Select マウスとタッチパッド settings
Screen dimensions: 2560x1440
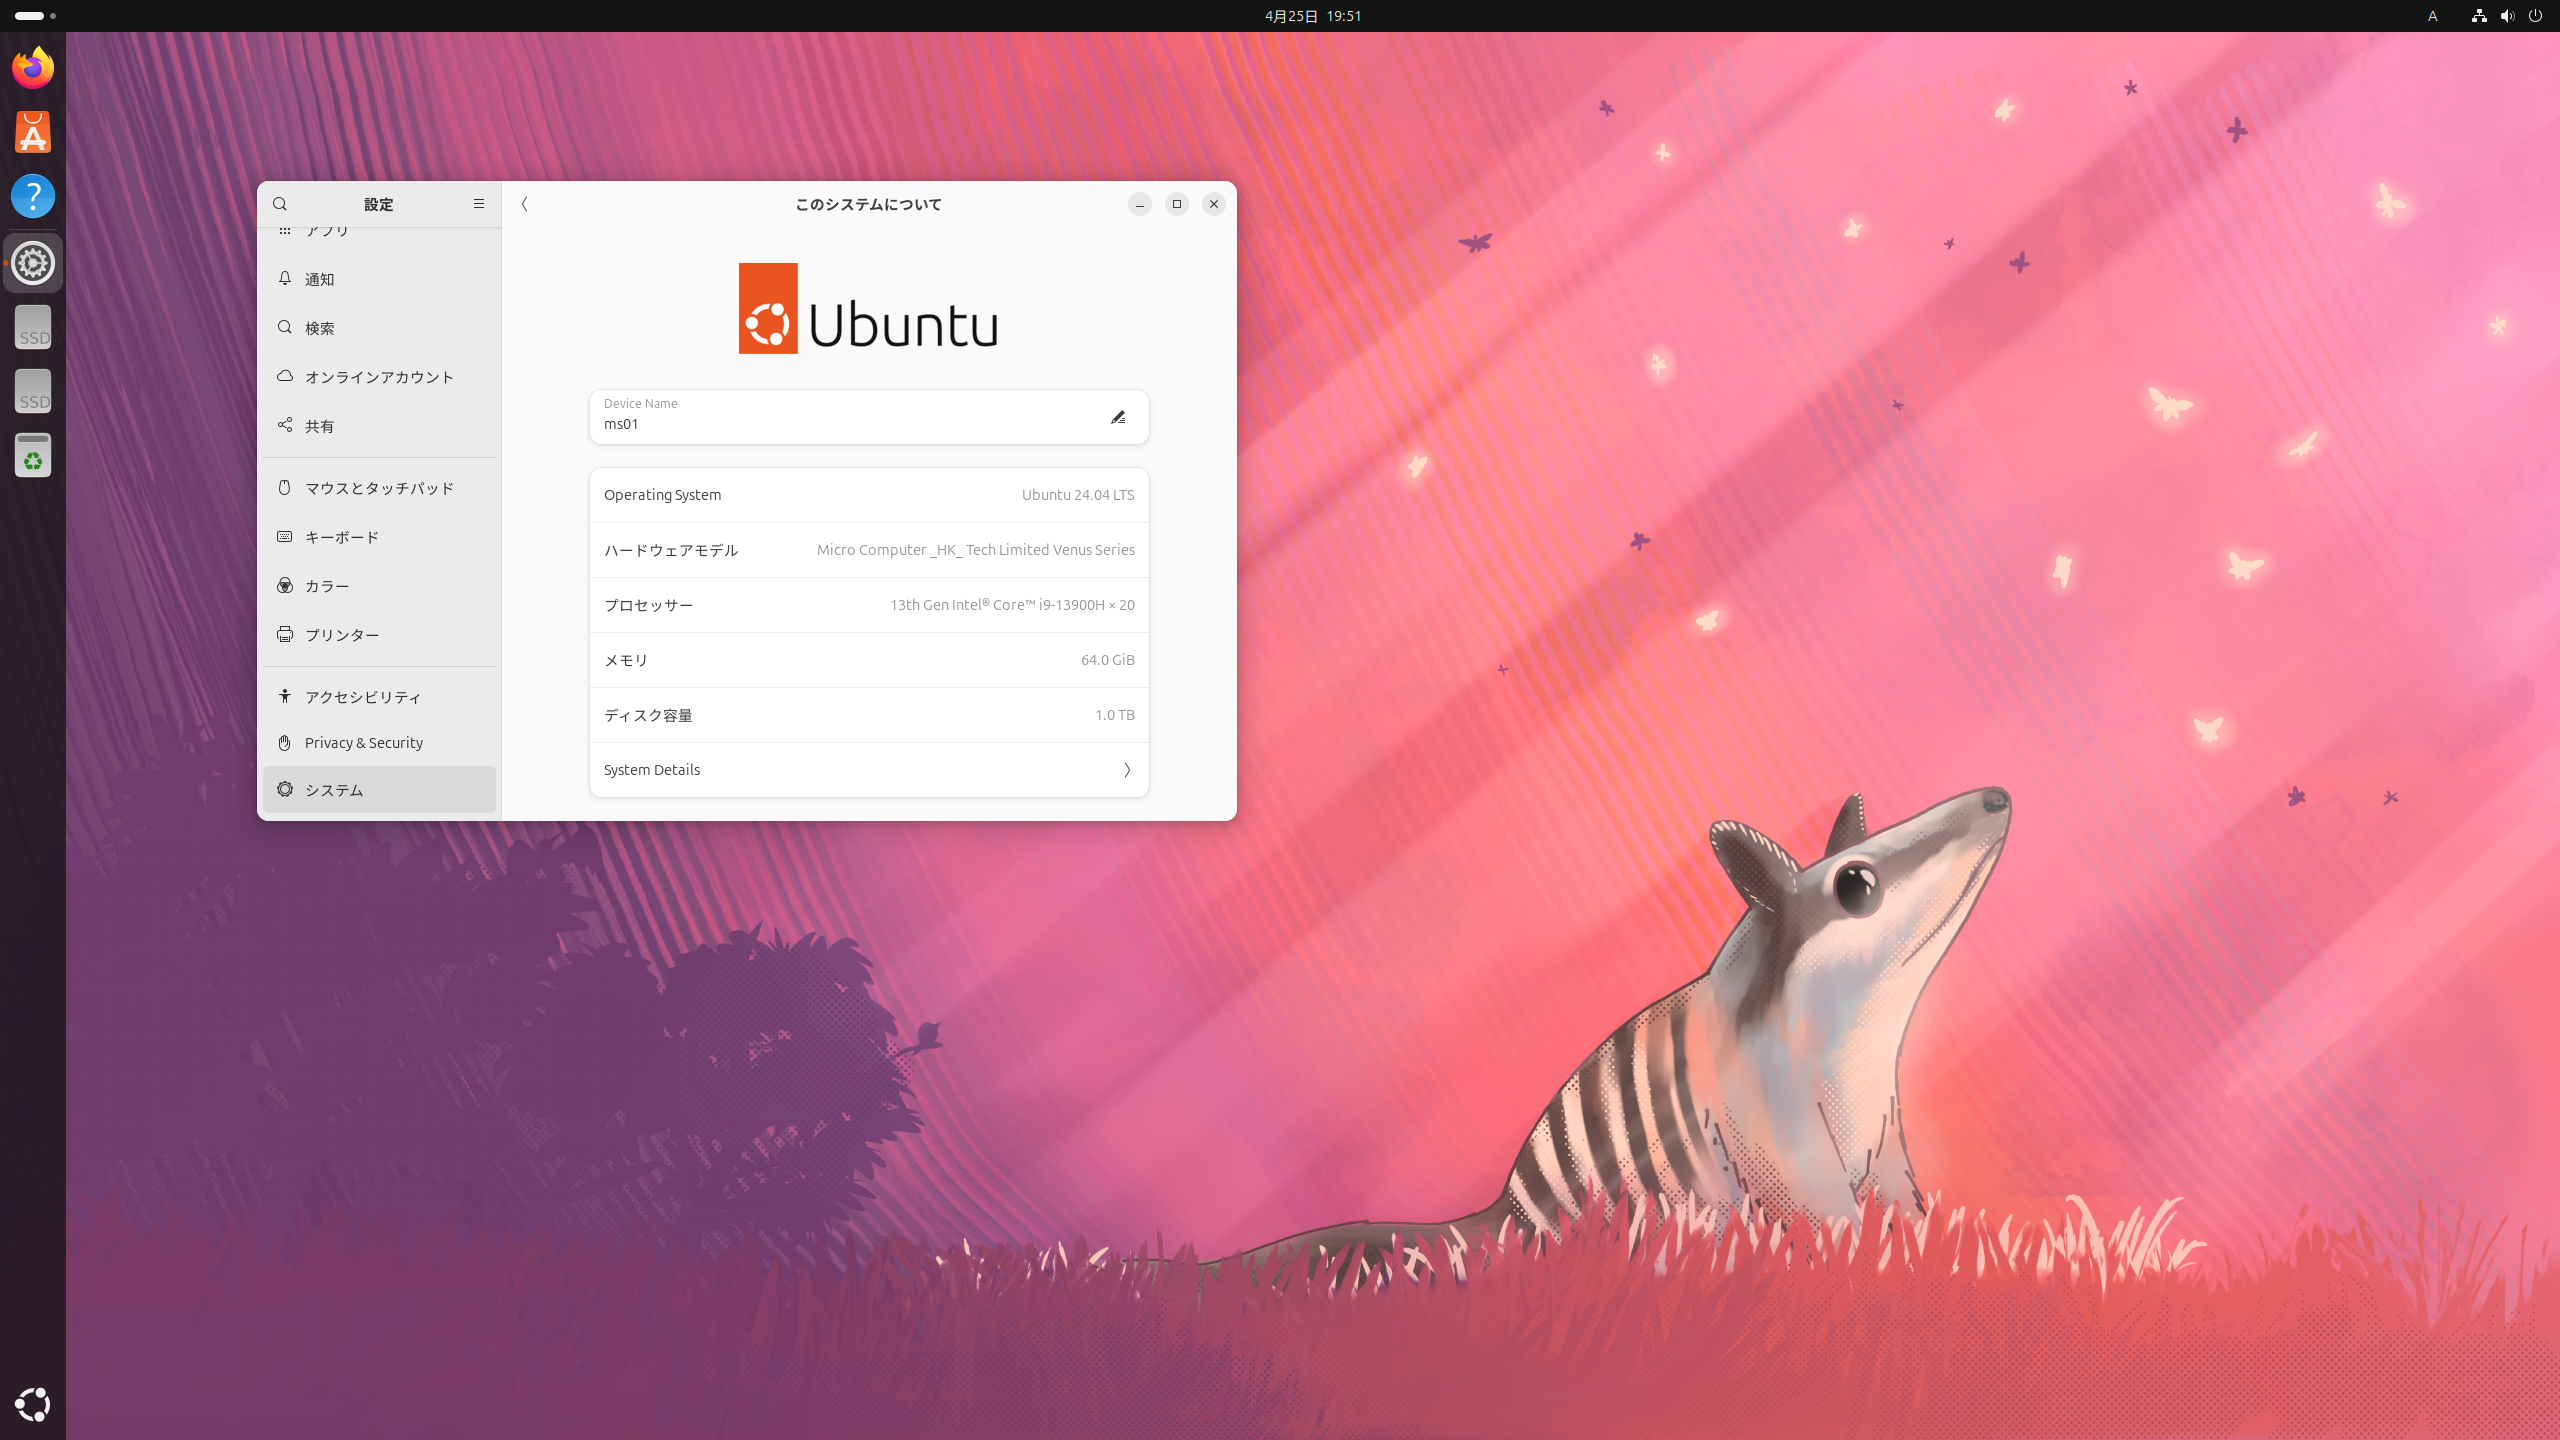378,487
